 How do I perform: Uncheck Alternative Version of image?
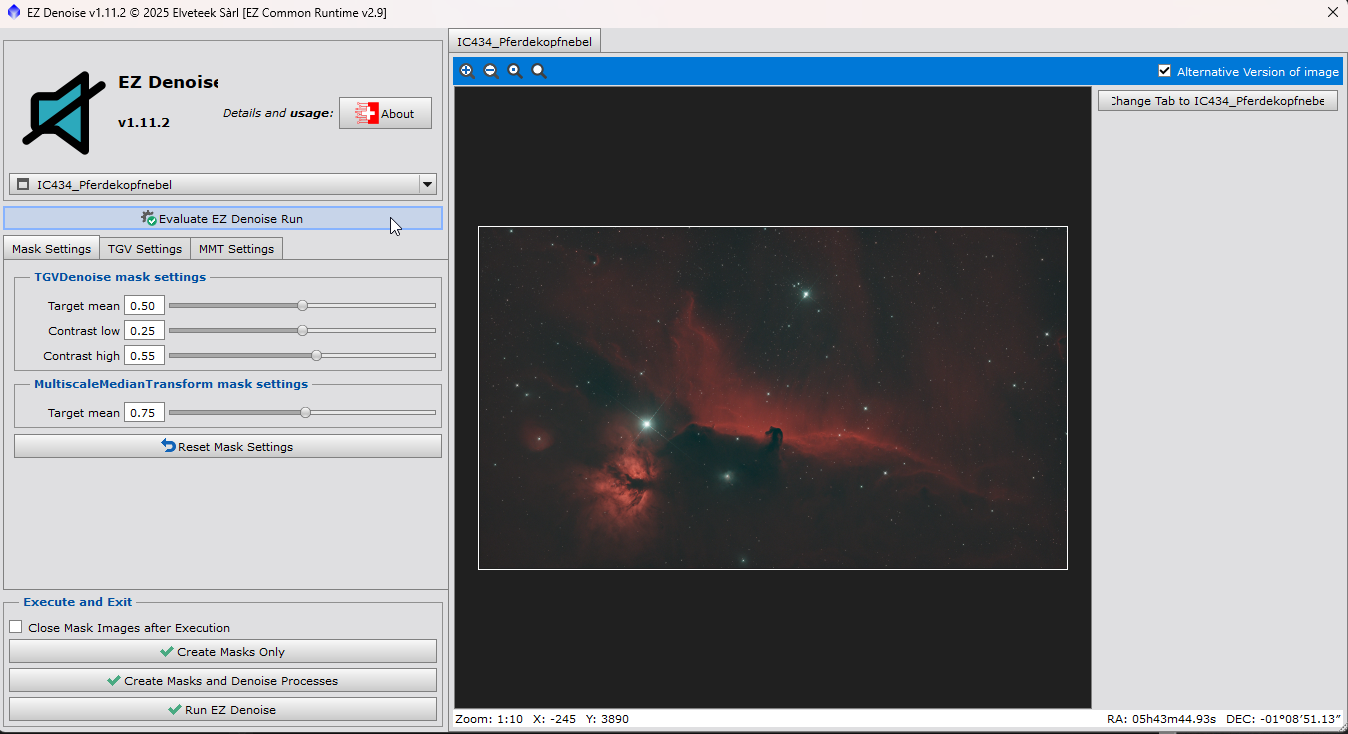[1164, 71]
